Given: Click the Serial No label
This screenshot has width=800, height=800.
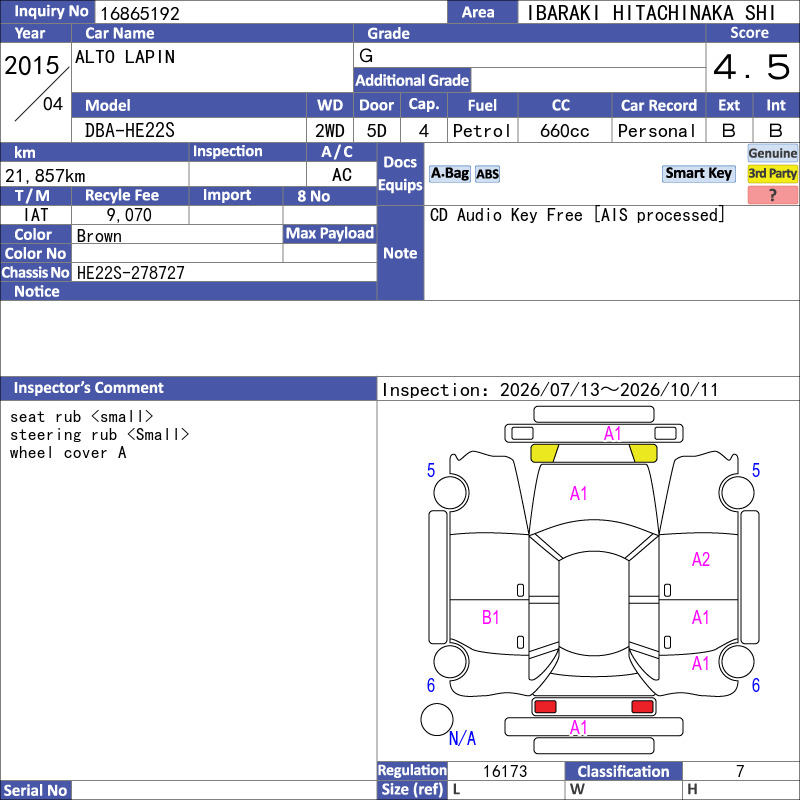Looking at the screenshot, I should 36,790.
